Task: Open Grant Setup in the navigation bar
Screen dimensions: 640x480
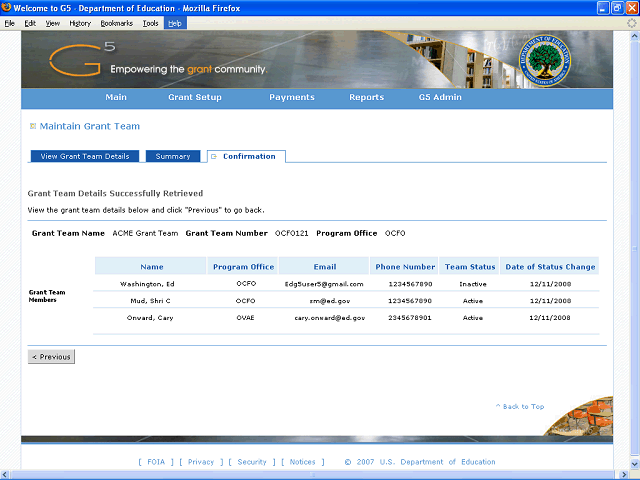Action: point(195,98)
